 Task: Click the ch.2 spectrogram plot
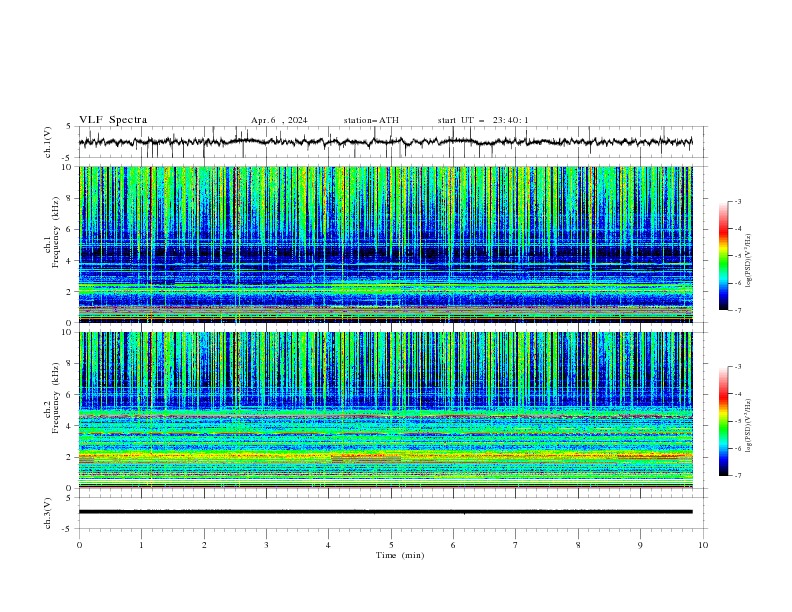click(x=386, y=410)
